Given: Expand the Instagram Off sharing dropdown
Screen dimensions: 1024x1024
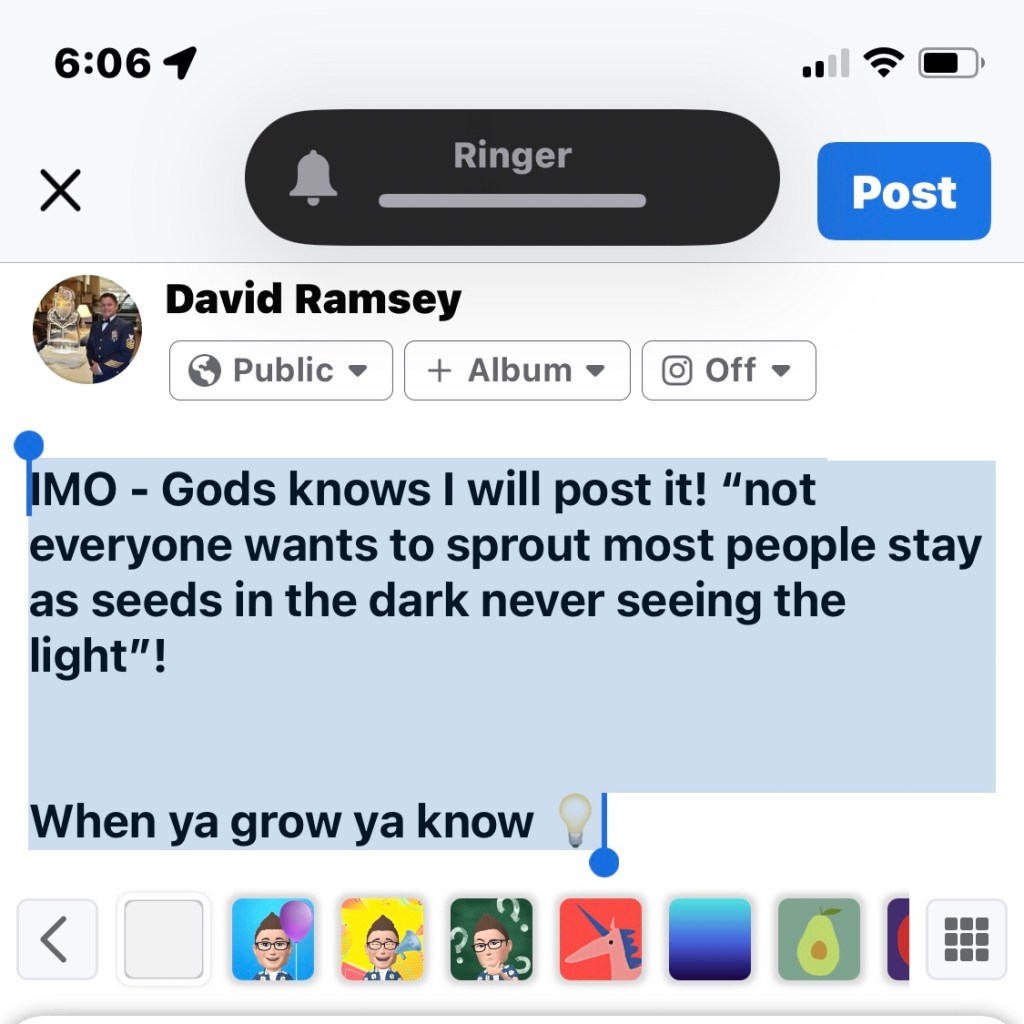Looking at the screenshot, I should click(729, 370).
